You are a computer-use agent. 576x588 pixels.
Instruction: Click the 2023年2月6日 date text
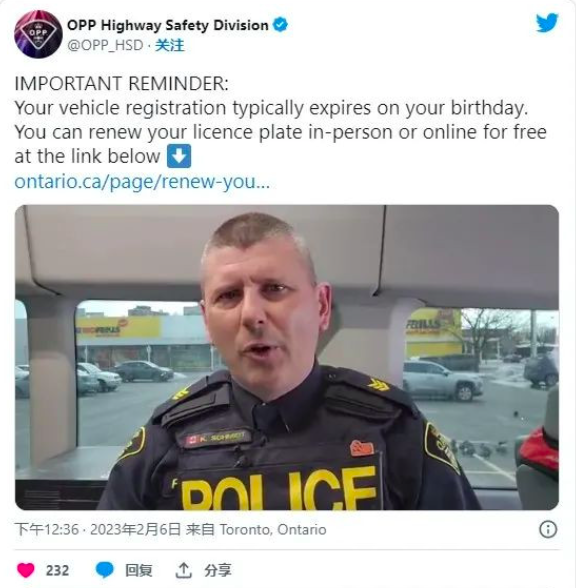135,530
